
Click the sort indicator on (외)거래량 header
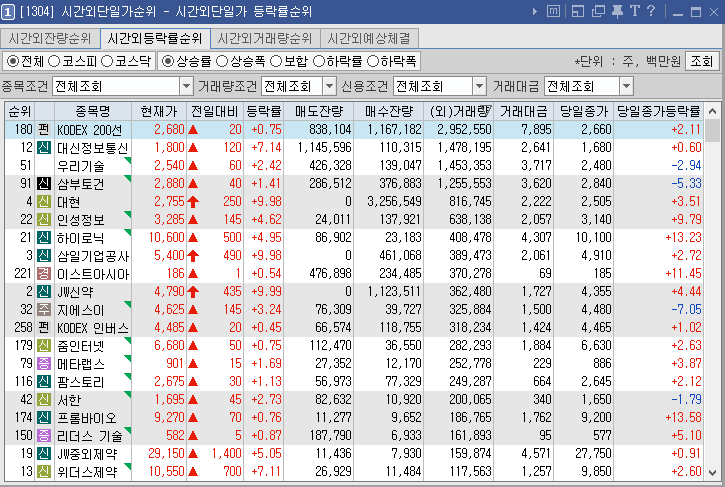pyautogui.click(x=487, y=109)
